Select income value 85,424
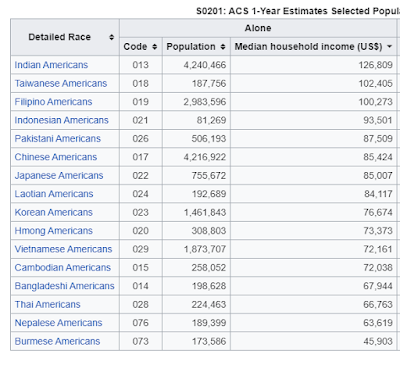Viewport: 400px width, 365px height. pyautogui.click(x=378, y=157)
